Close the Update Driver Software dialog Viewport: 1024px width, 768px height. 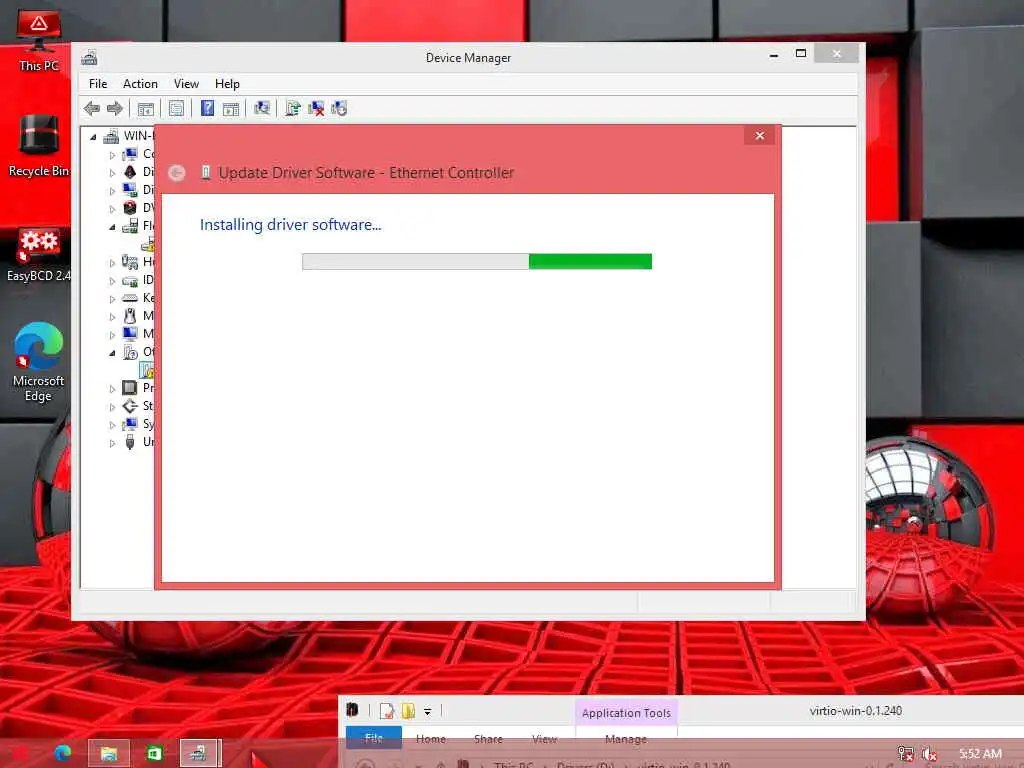pos(760,135)
